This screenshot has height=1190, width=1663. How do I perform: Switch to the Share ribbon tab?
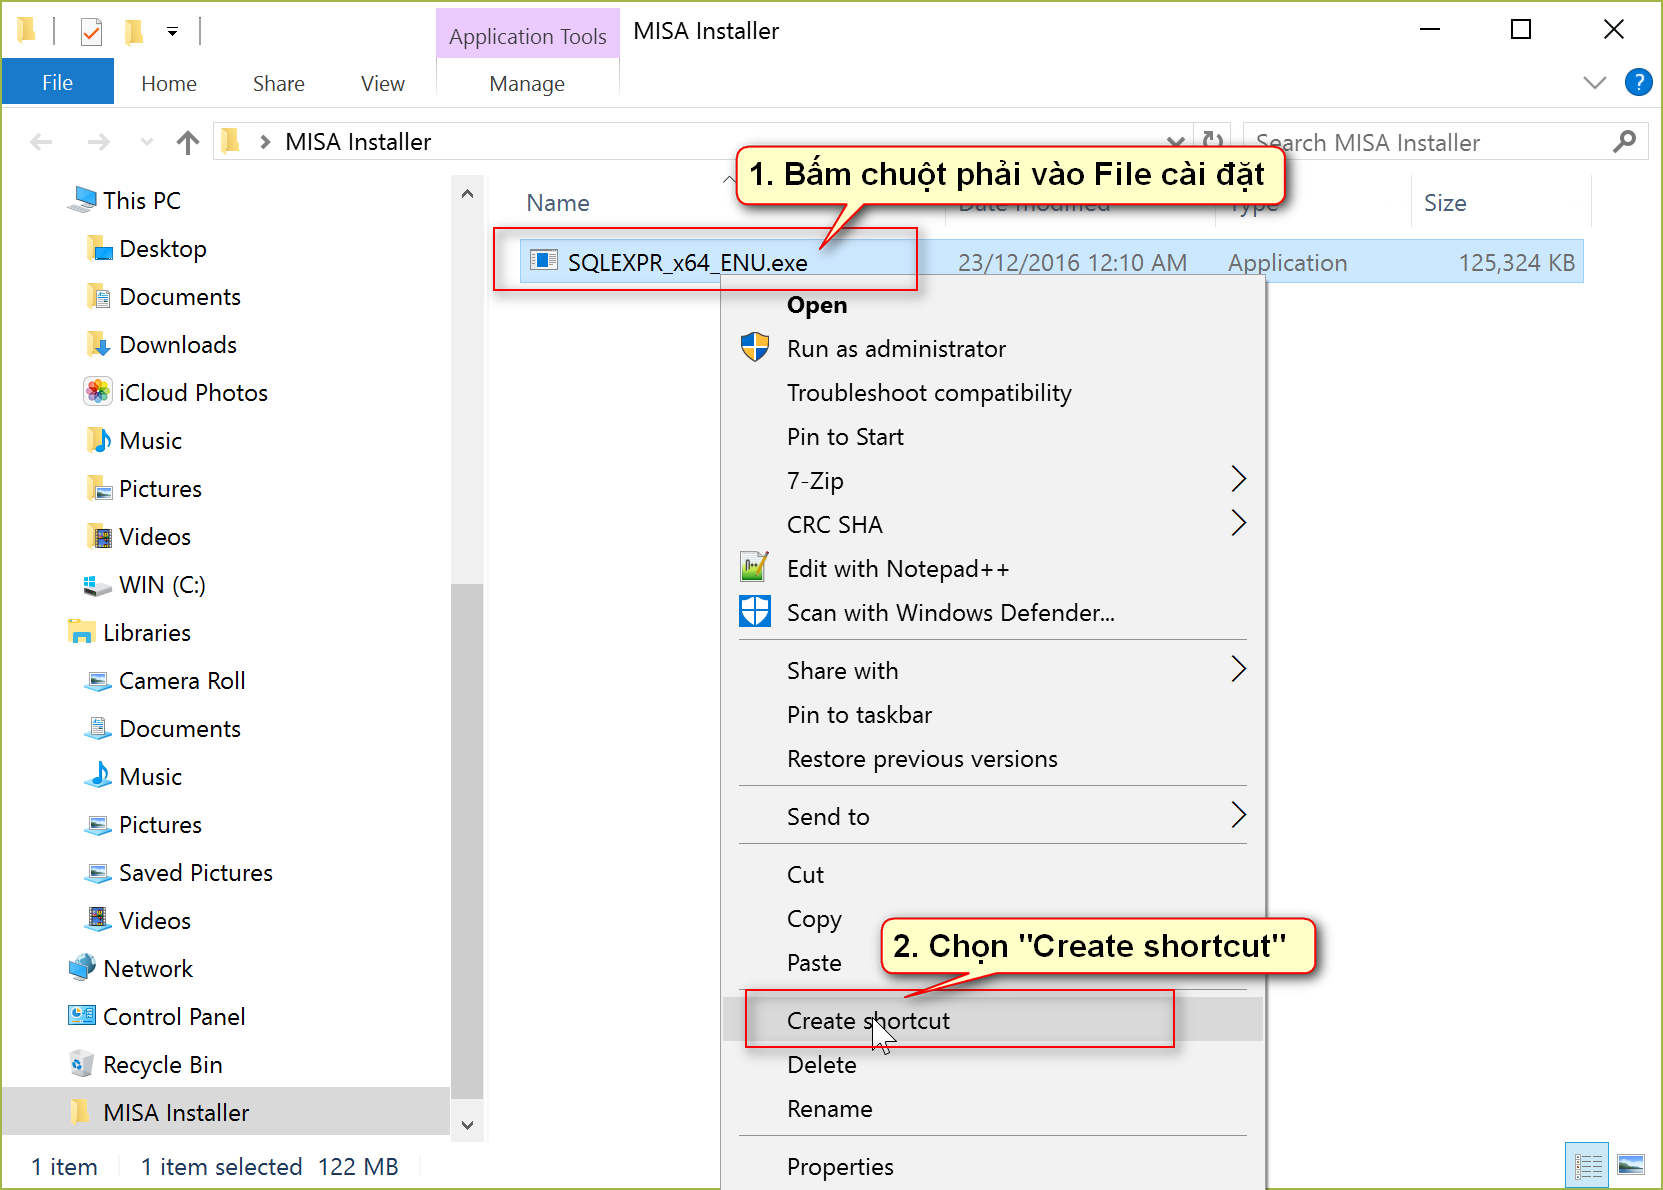pyautogui.click(x=278, y=84)
